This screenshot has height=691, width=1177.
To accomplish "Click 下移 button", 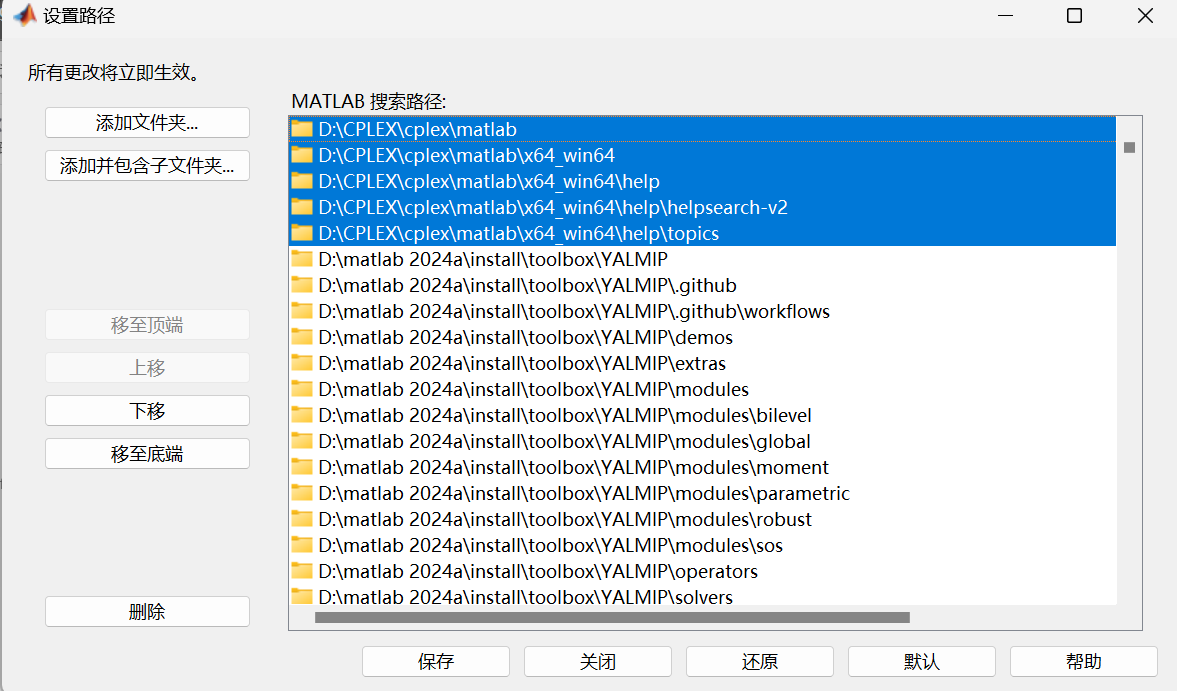I will (x=147, y=410).
